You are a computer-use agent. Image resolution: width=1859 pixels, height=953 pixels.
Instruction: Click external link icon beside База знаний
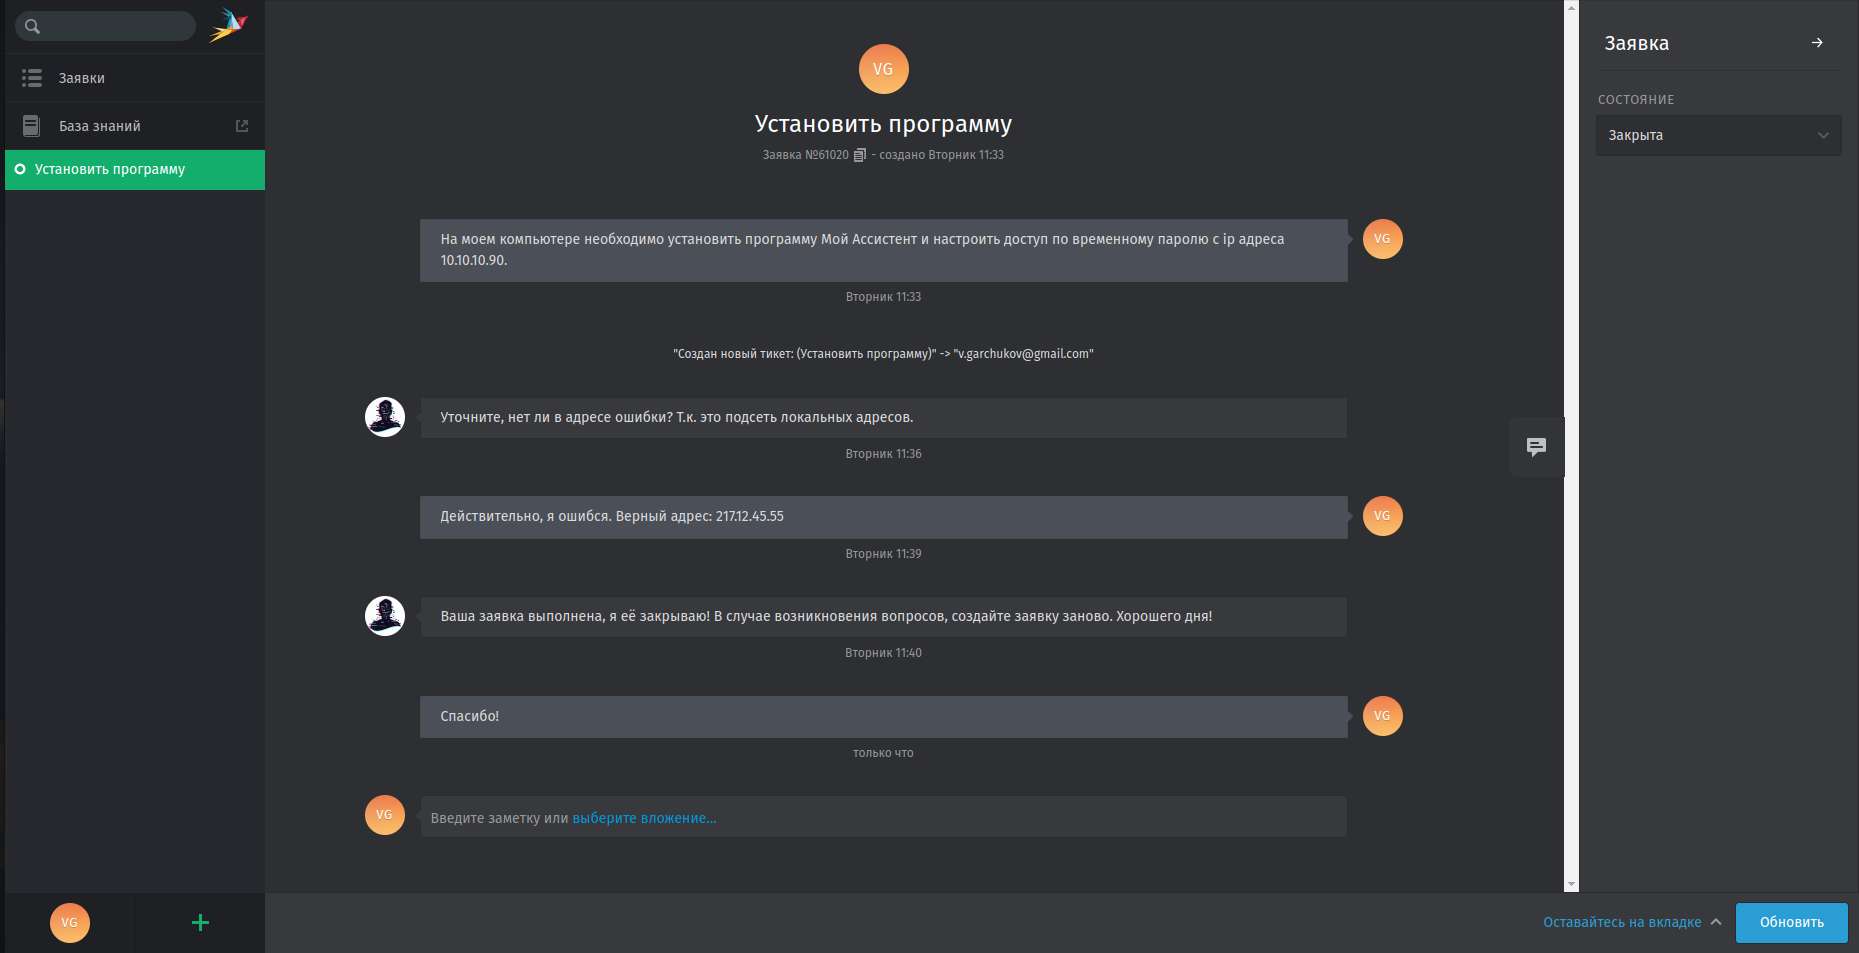[x=242, y=126]
